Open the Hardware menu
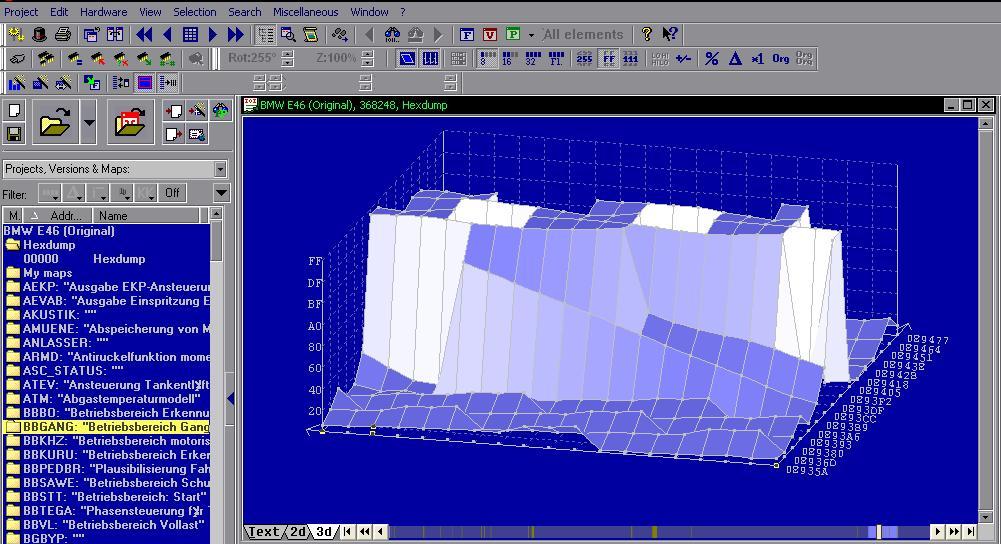 point(103,12)
